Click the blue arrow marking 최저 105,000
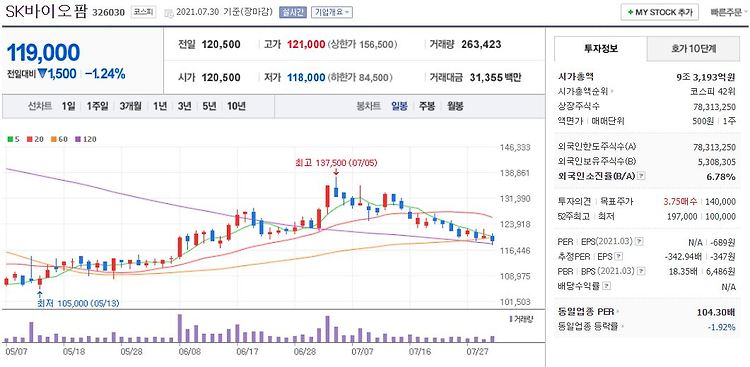This screenshot has height=367, width=750. click(x=40, y=294)
